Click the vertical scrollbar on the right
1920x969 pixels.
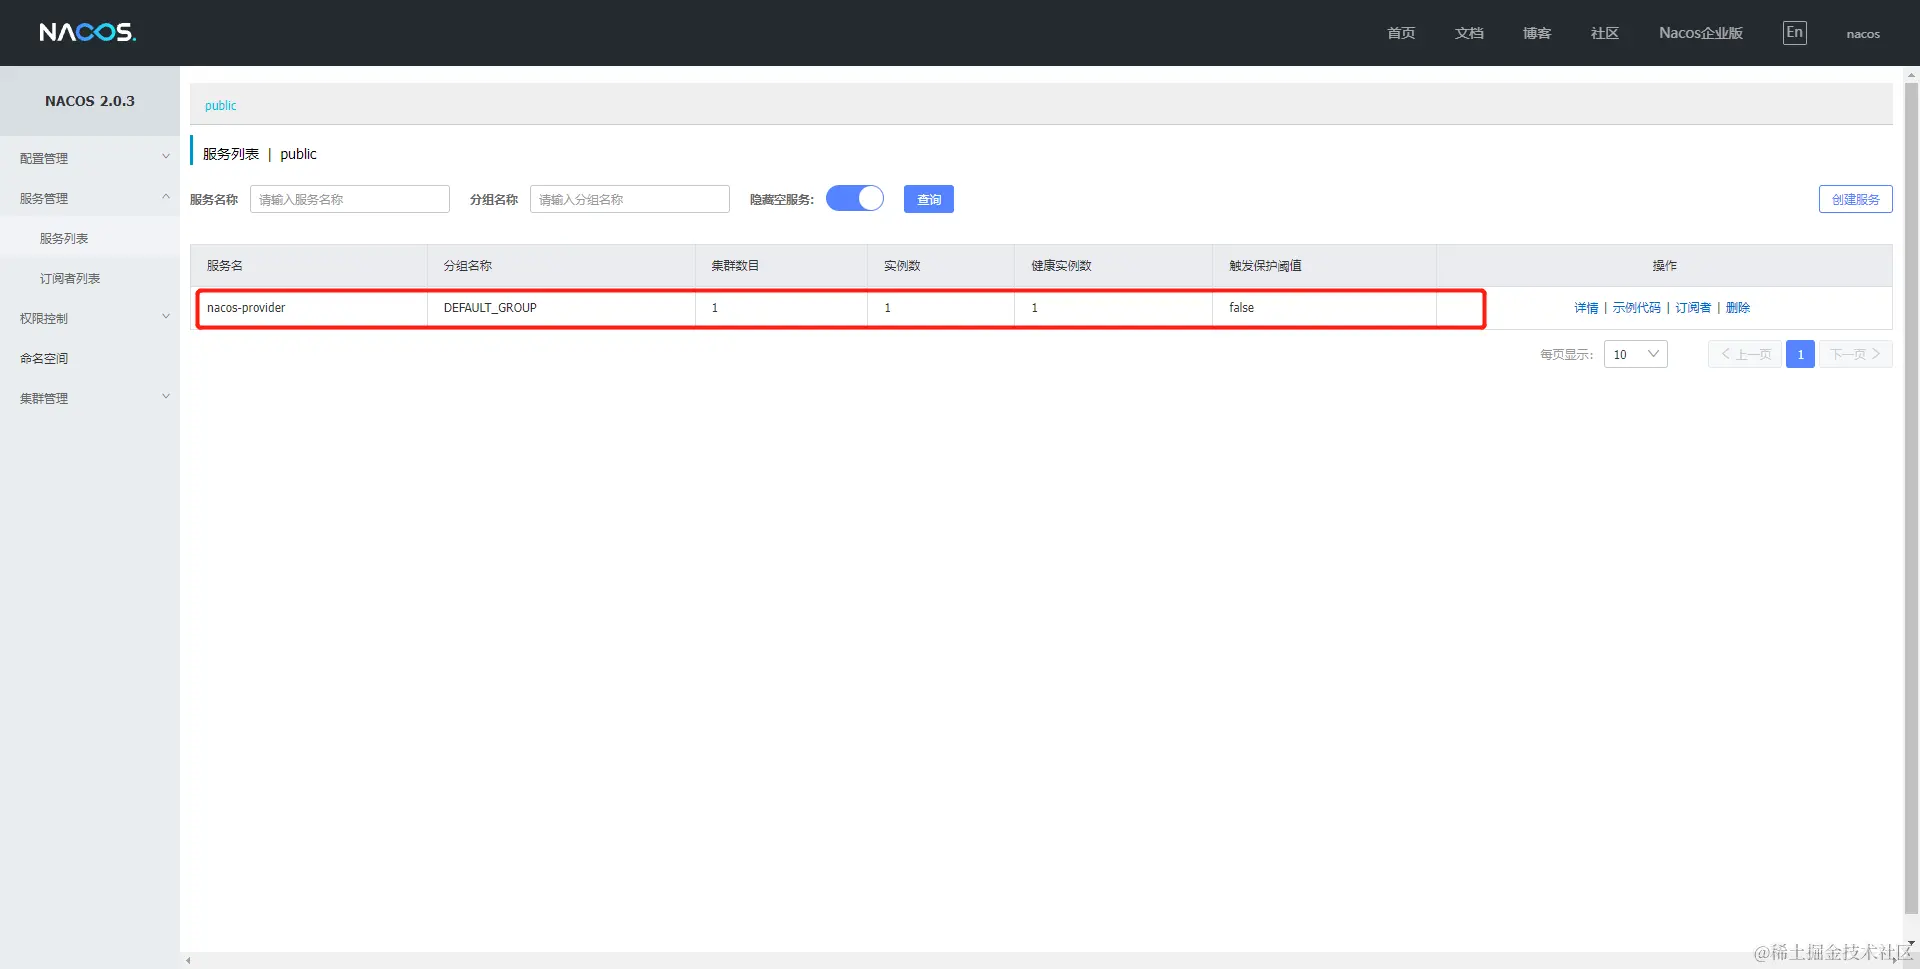[1912, 497]
